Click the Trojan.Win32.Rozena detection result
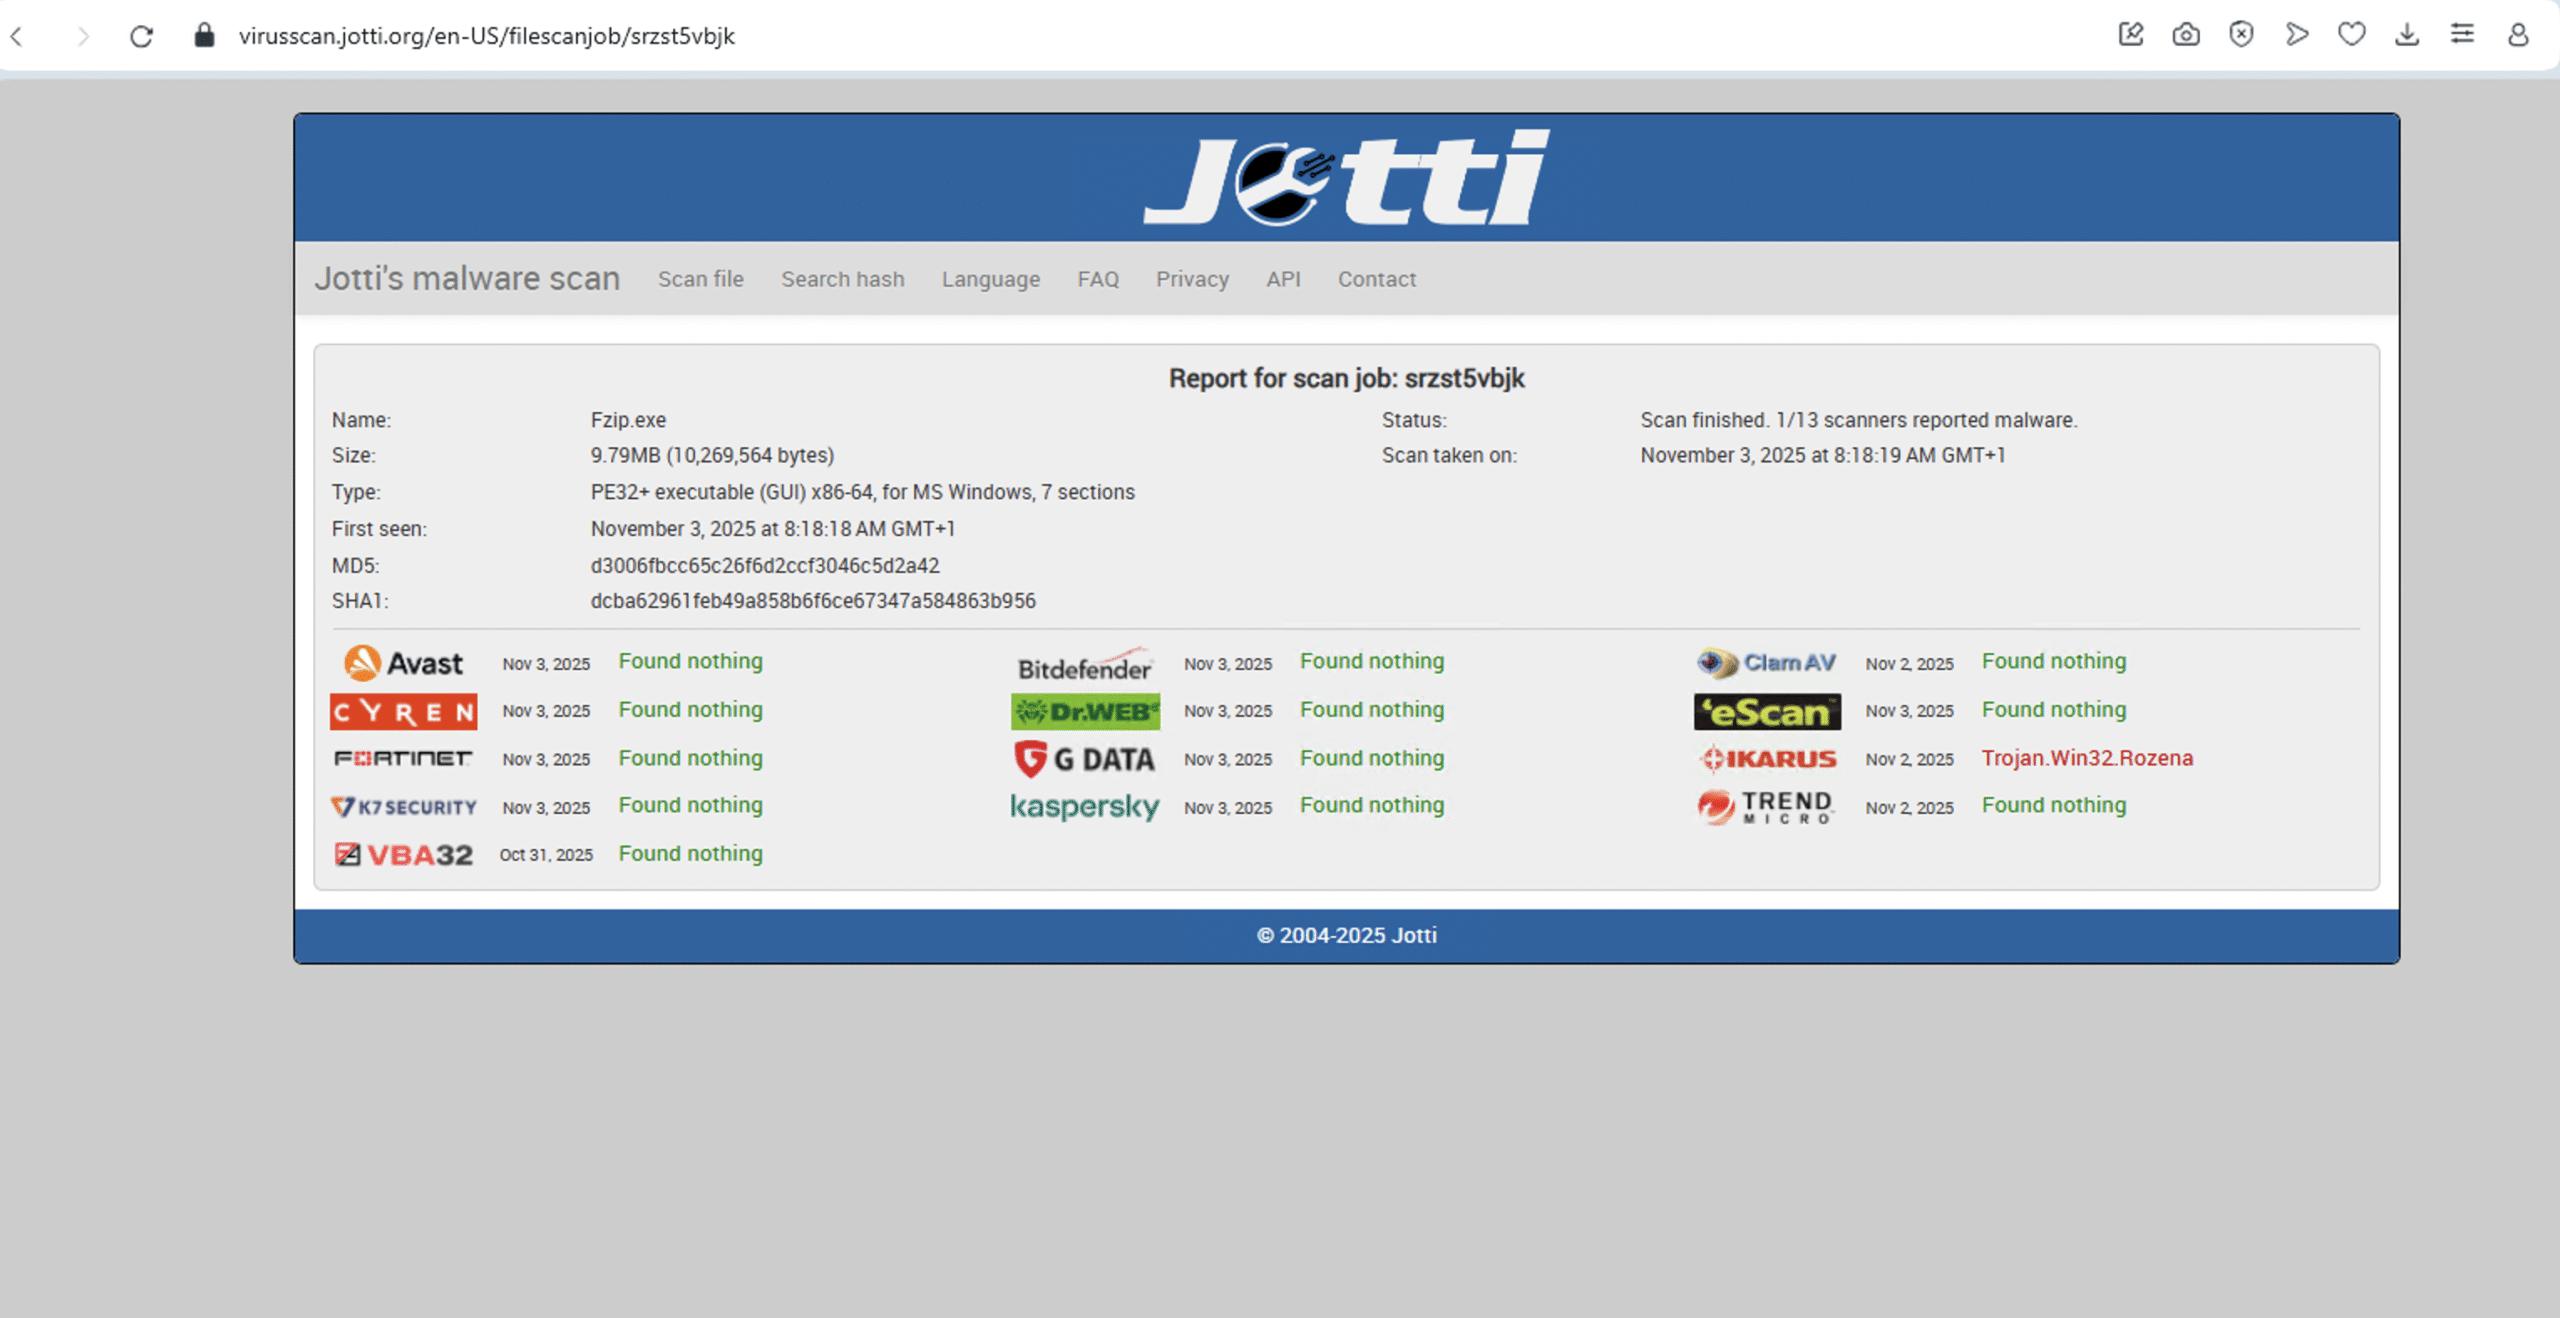The width and height of the screenshot is (2560, 1318). coord(2087,758)
